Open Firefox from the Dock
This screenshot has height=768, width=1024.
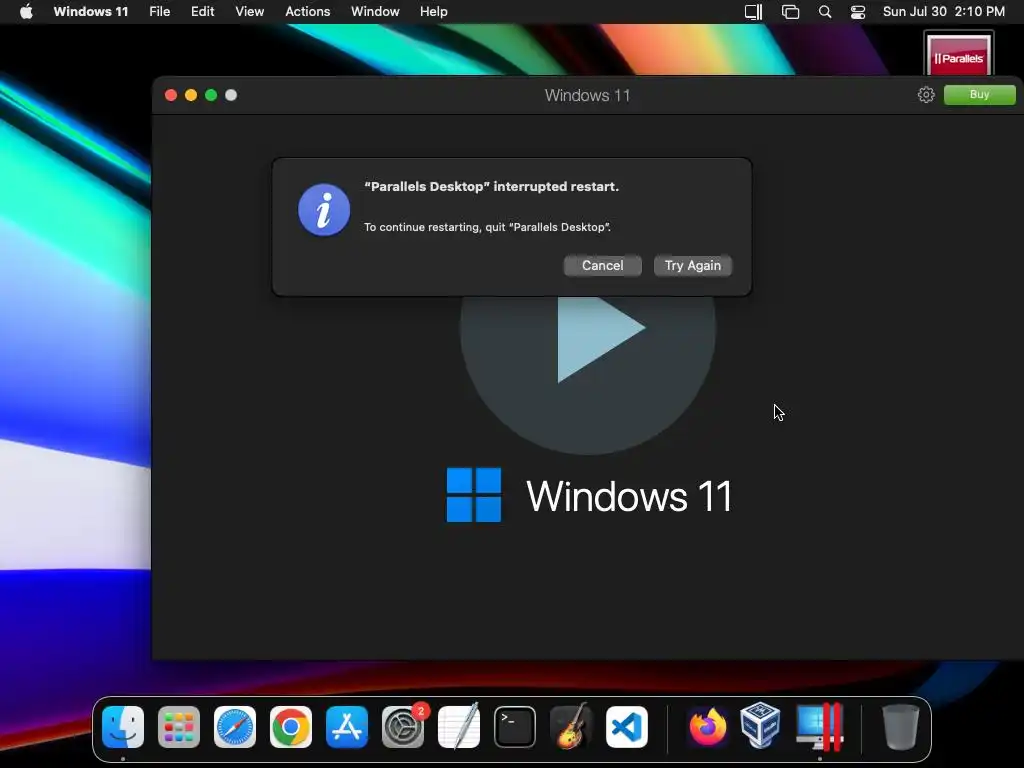pyautogui.click(x=708, y=727)
